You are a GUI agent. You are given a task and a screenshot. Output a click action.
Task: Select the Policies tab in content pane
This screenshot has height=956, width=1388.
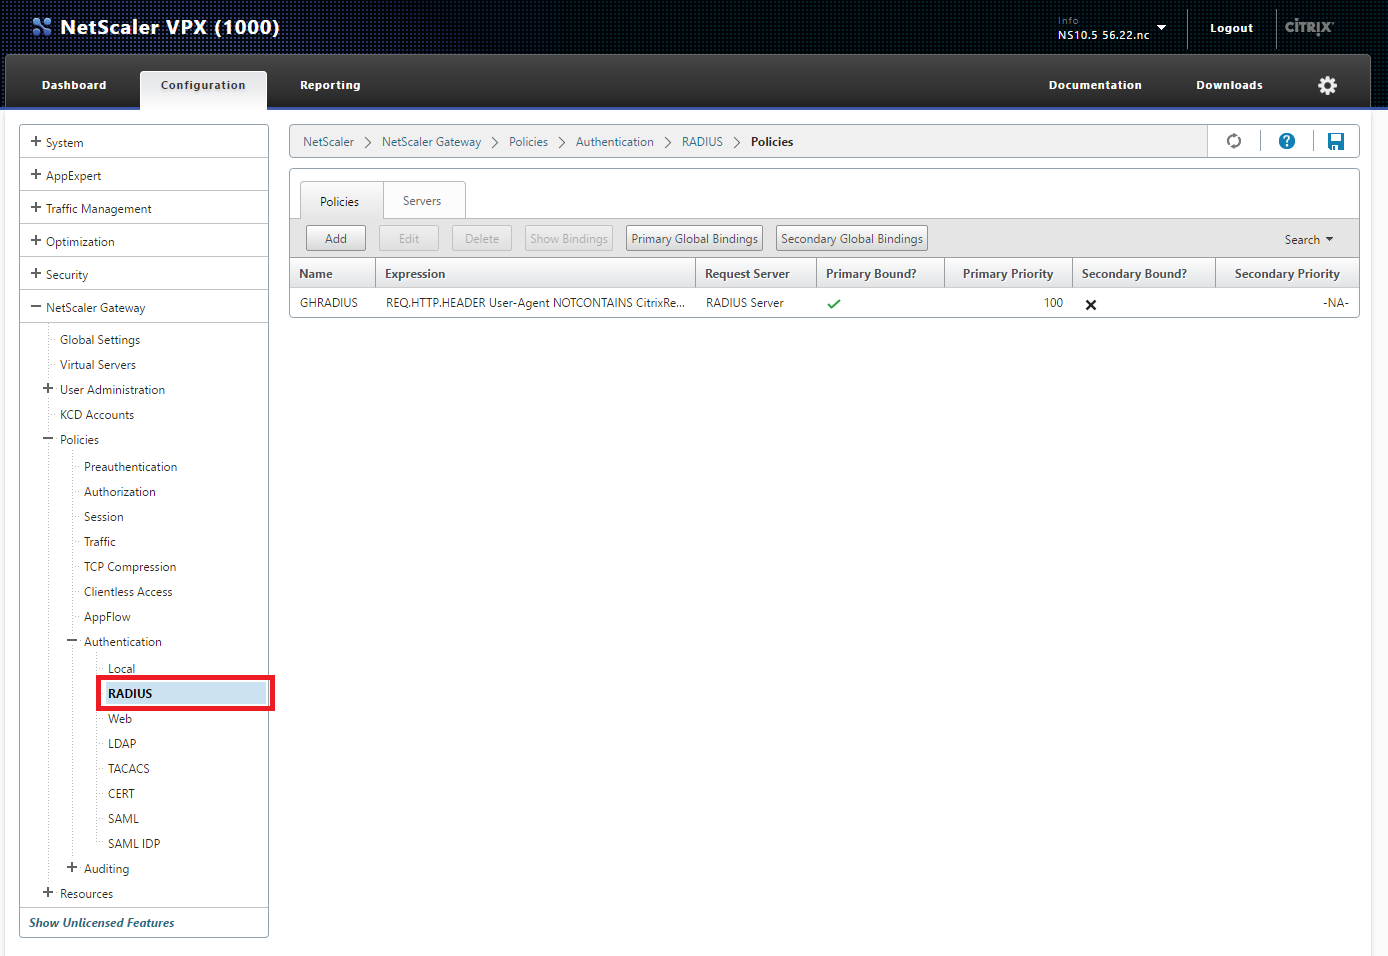[x=339, y=201]
